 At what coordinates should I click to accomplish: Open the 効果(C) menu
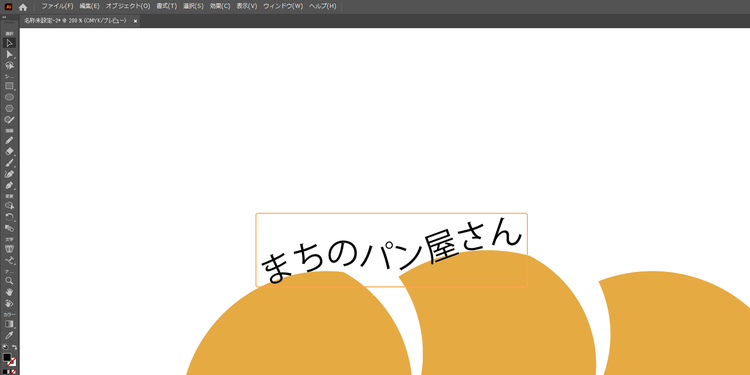point(220,6)
